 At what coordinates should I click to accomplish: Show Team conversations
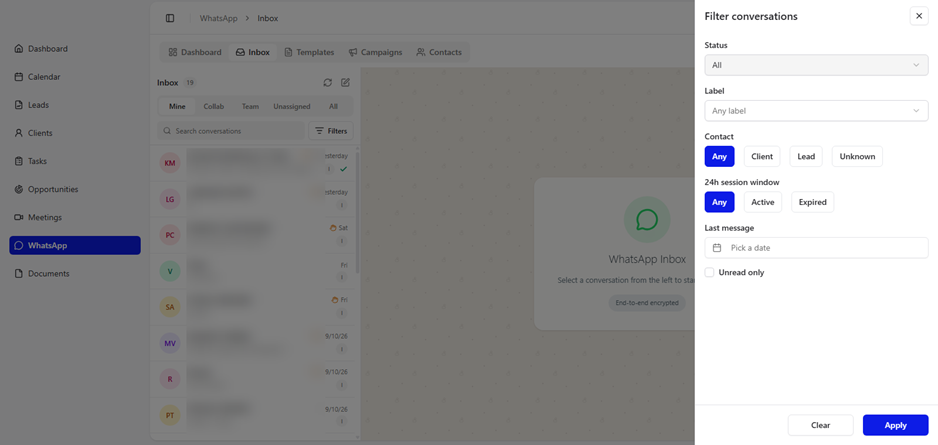pos(250,106)
